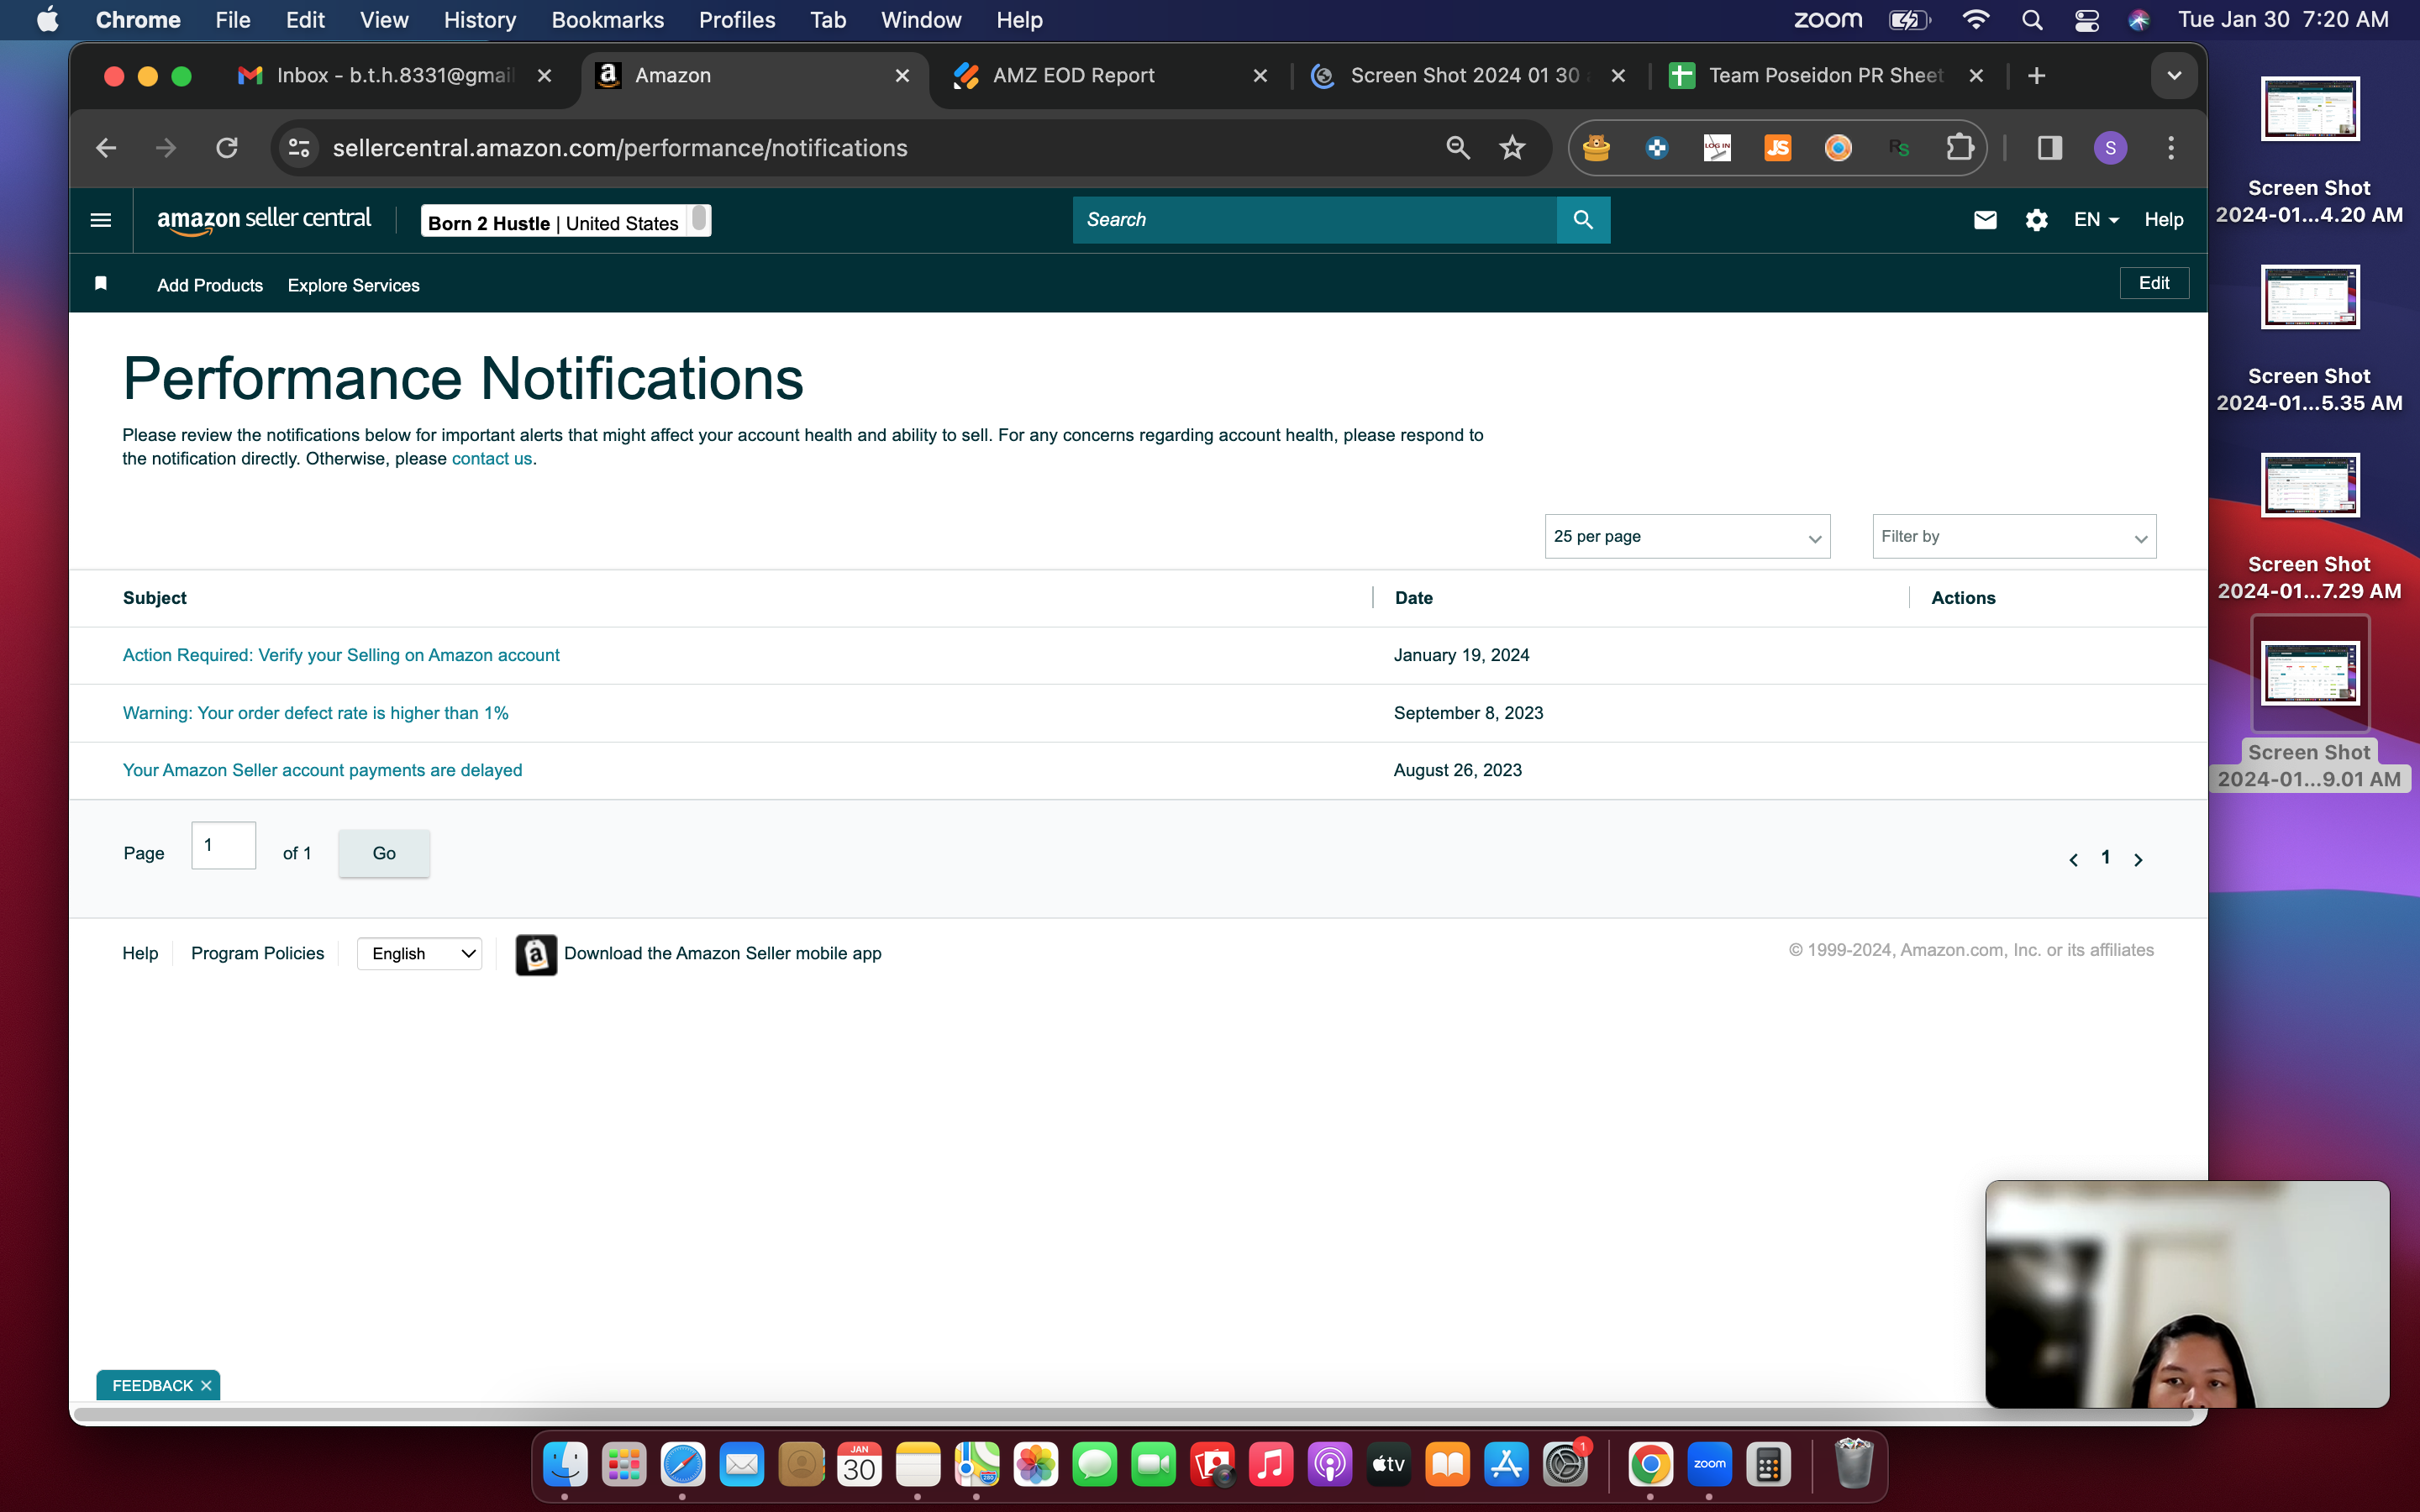The width and height of the screenshot is (2420, 1512).
Task: Open the Bookmarks menu in menu bar
Action: pyautogui.click(x=607, y=20)
